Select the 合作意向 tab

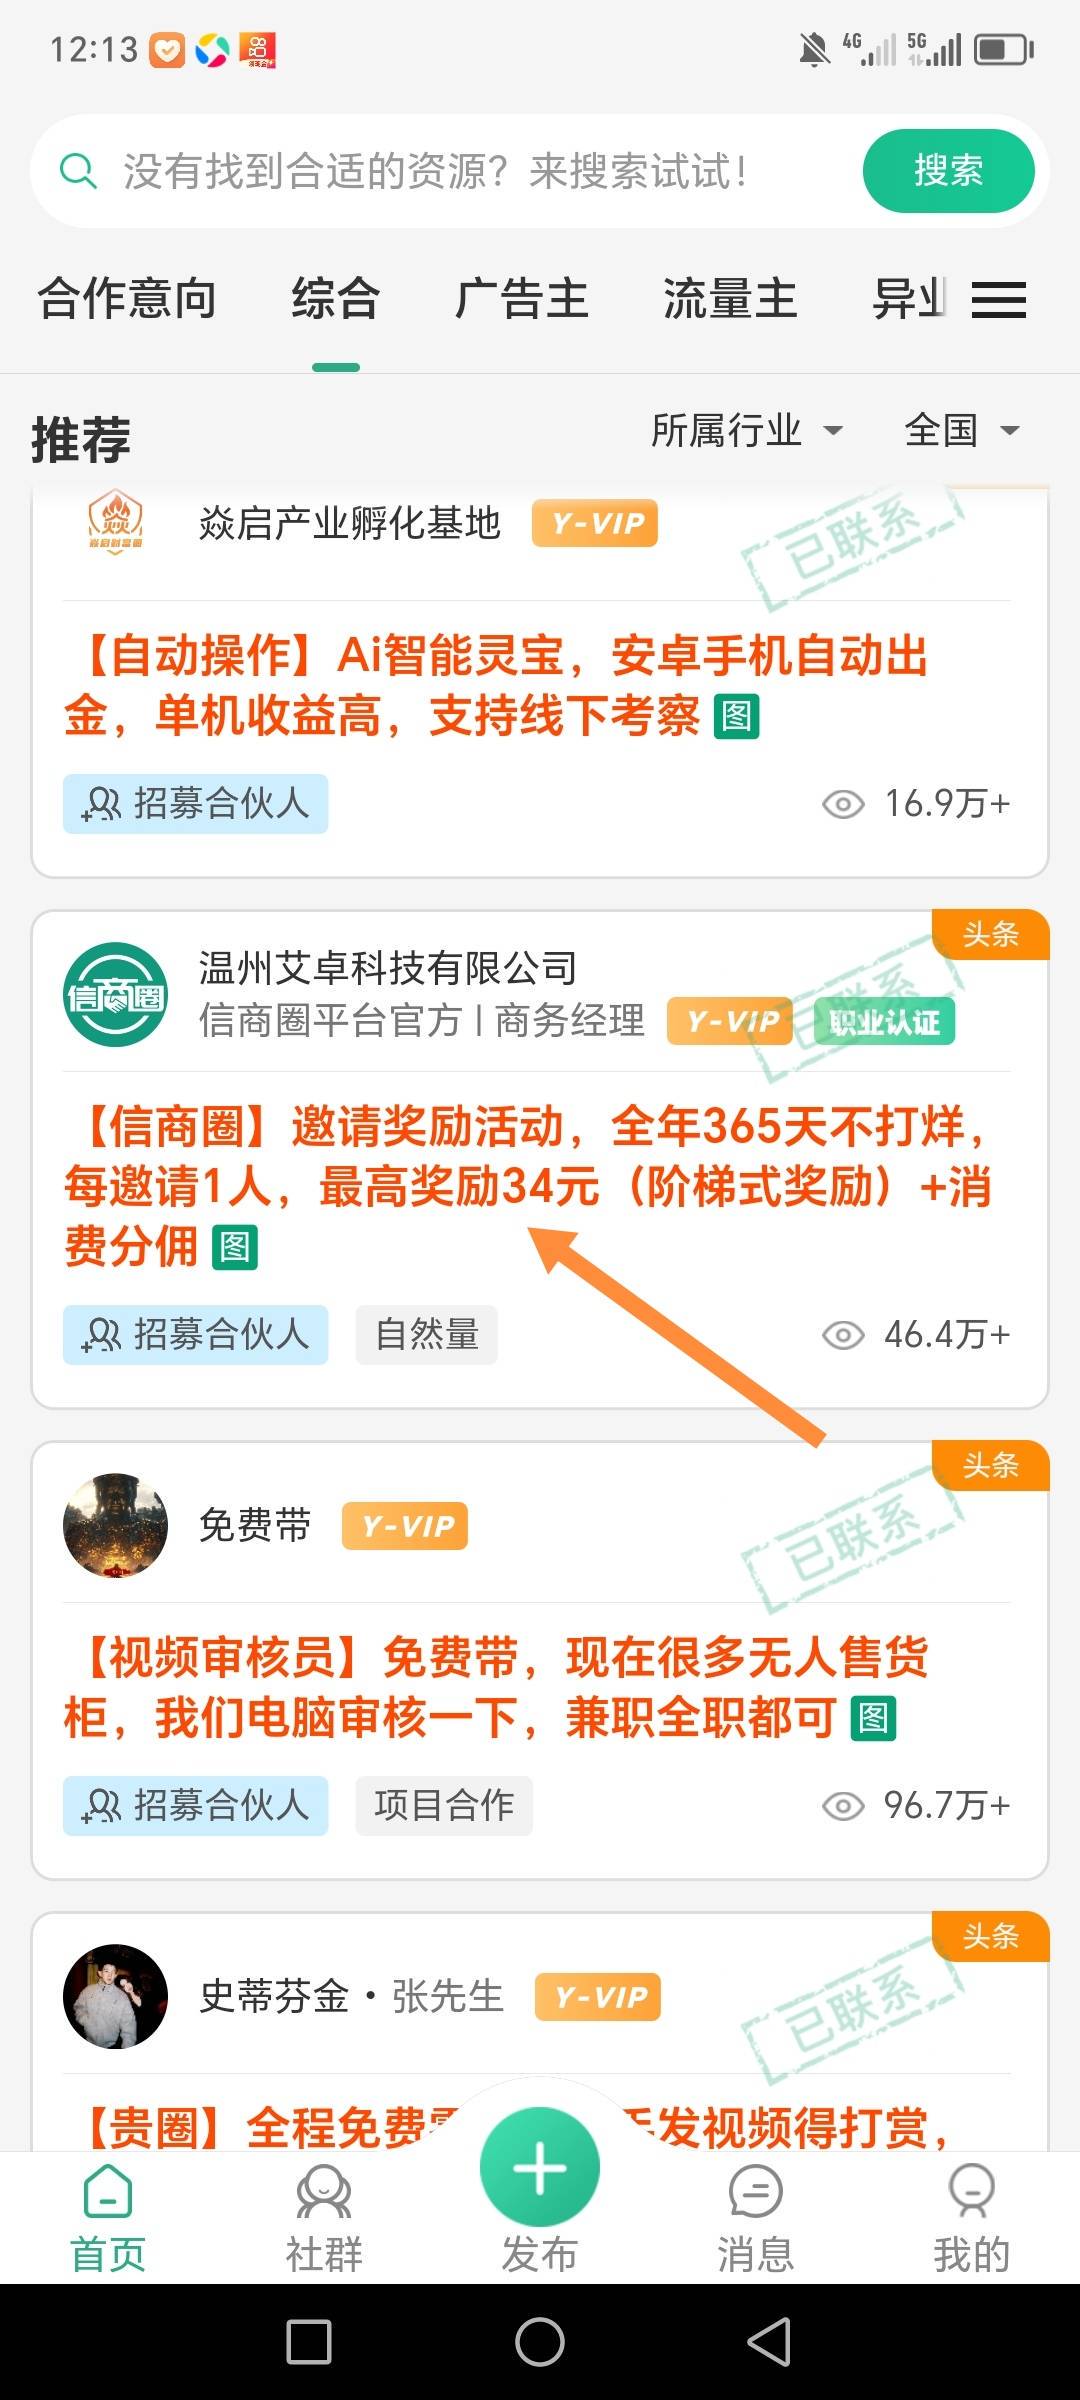tap(127, 299)
